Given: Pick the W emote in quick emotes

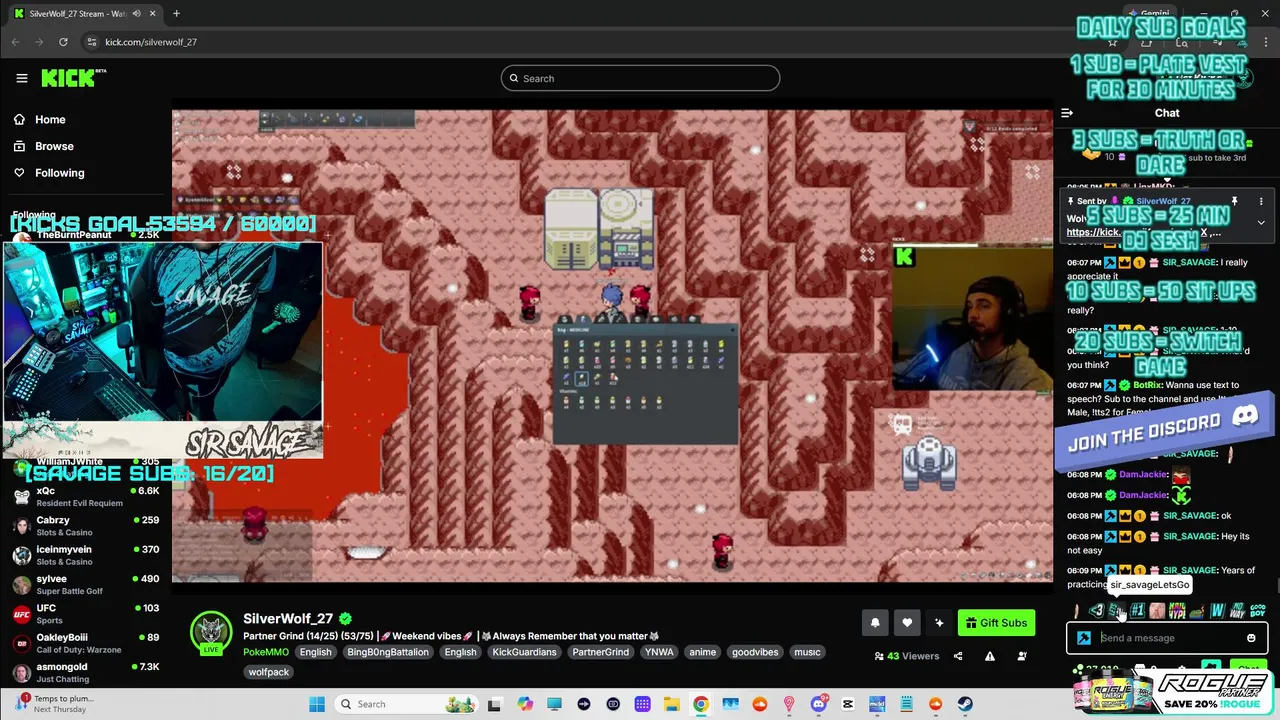Looking at the screenshot, I should click(1217, 610).
